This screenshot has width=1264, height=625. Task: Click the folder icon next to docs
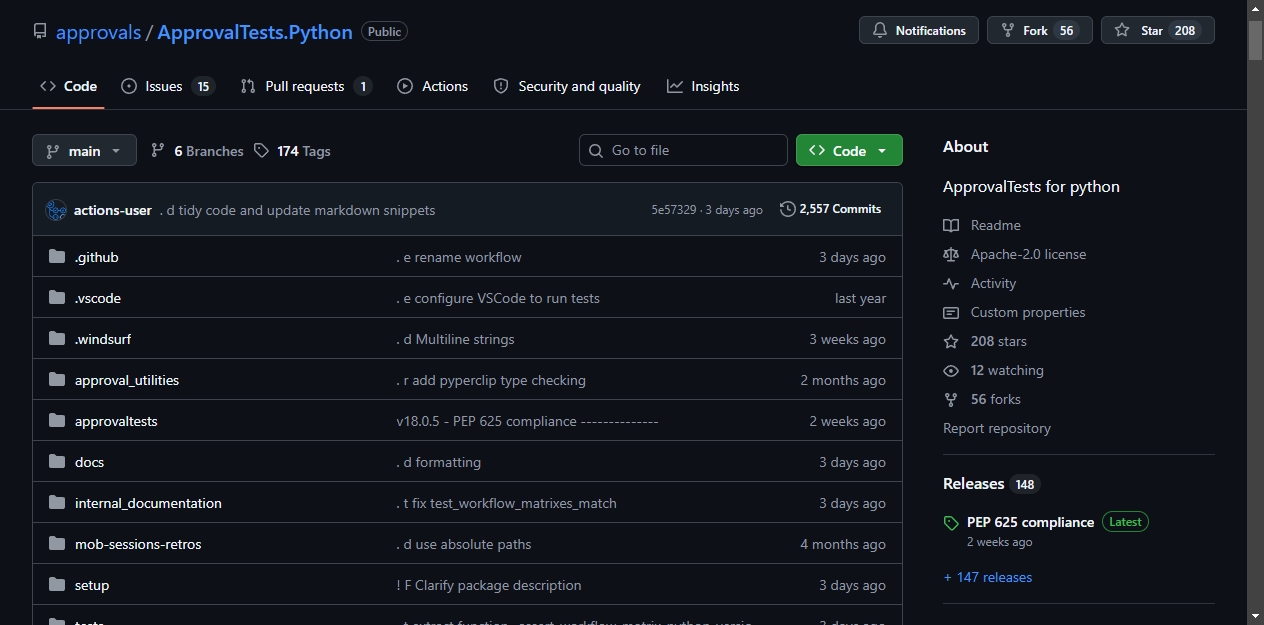click(x=57, y=462)
